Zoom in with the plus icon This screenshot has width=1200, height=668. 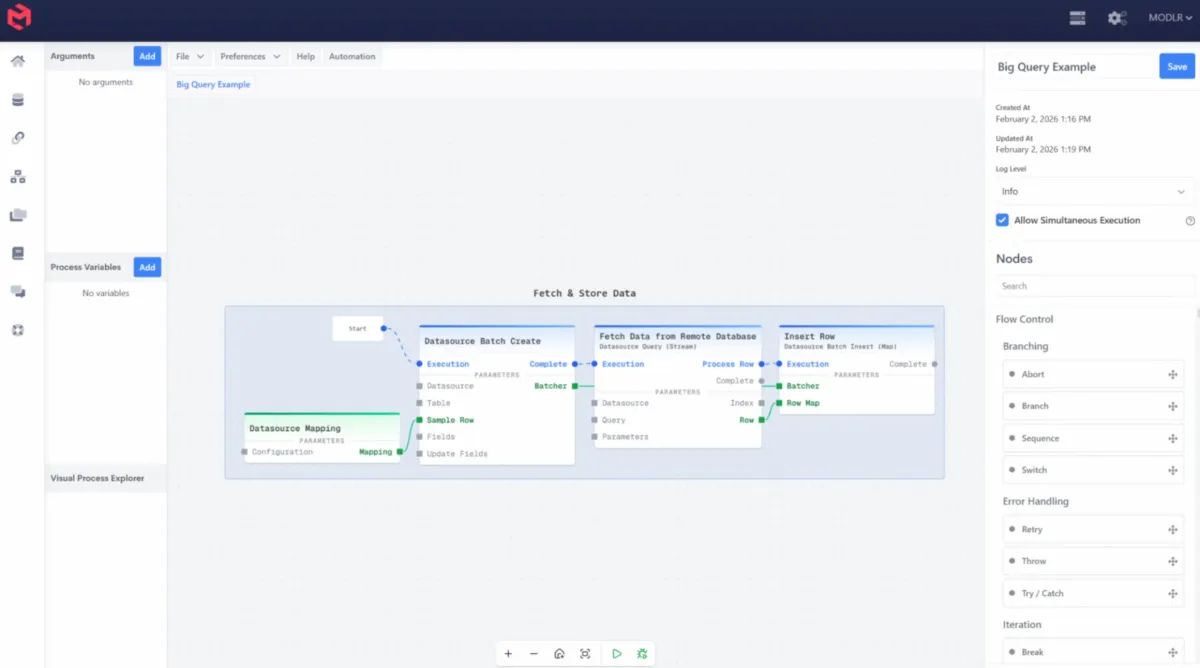pos(508,654)
